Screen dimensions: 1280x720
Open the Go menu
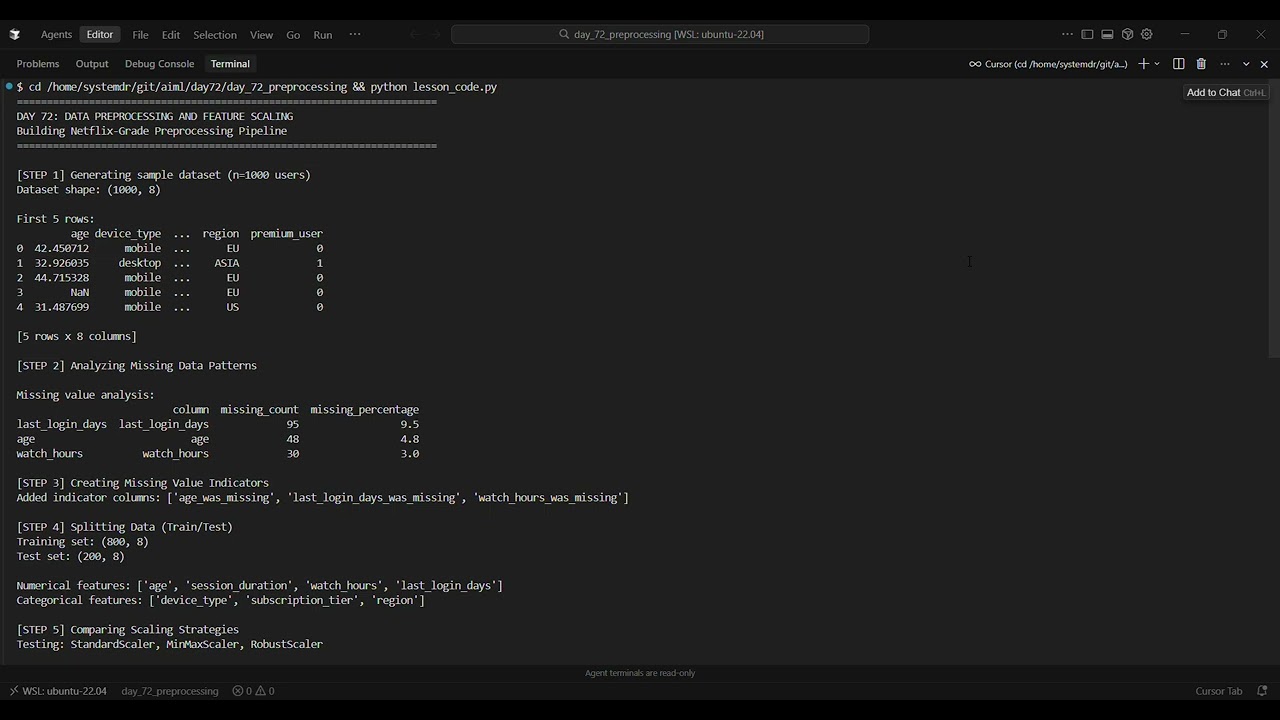293,35
